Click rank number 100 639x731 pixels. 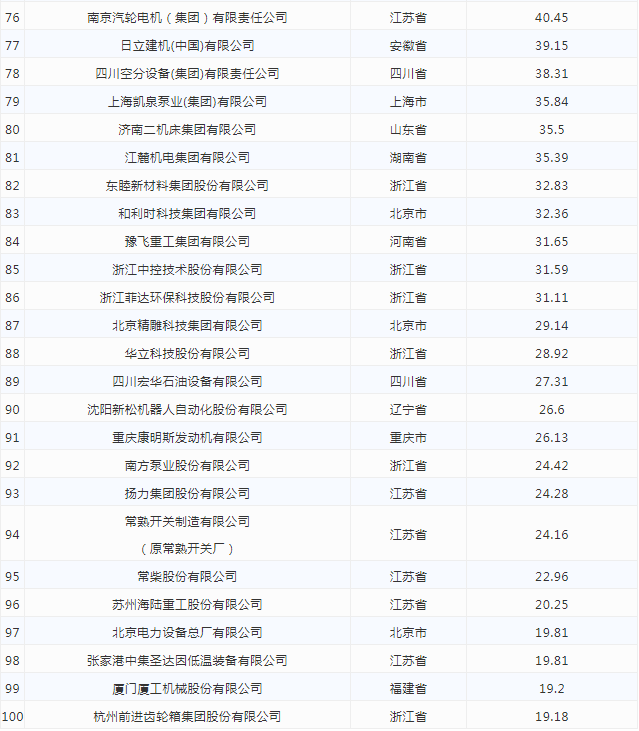coord(12,717)
